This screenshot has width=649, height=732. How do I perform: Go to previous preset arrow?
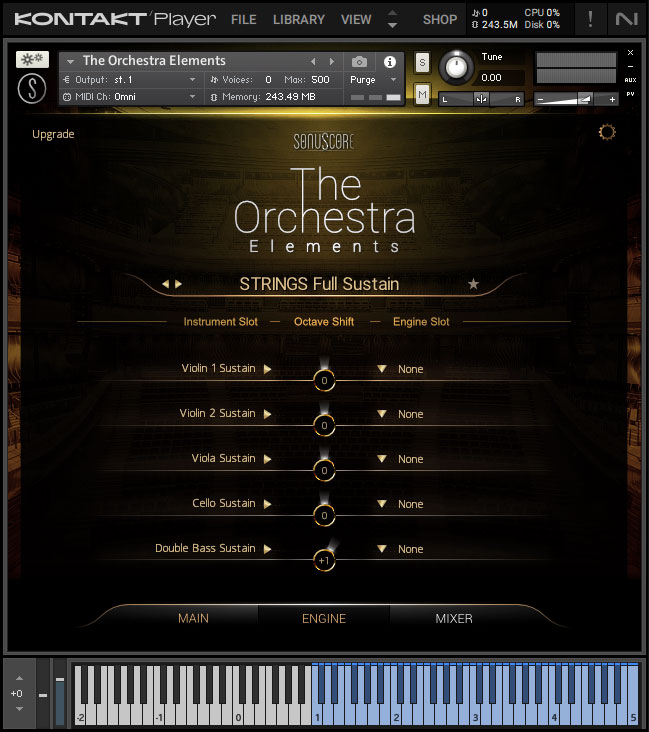point(165,284)
